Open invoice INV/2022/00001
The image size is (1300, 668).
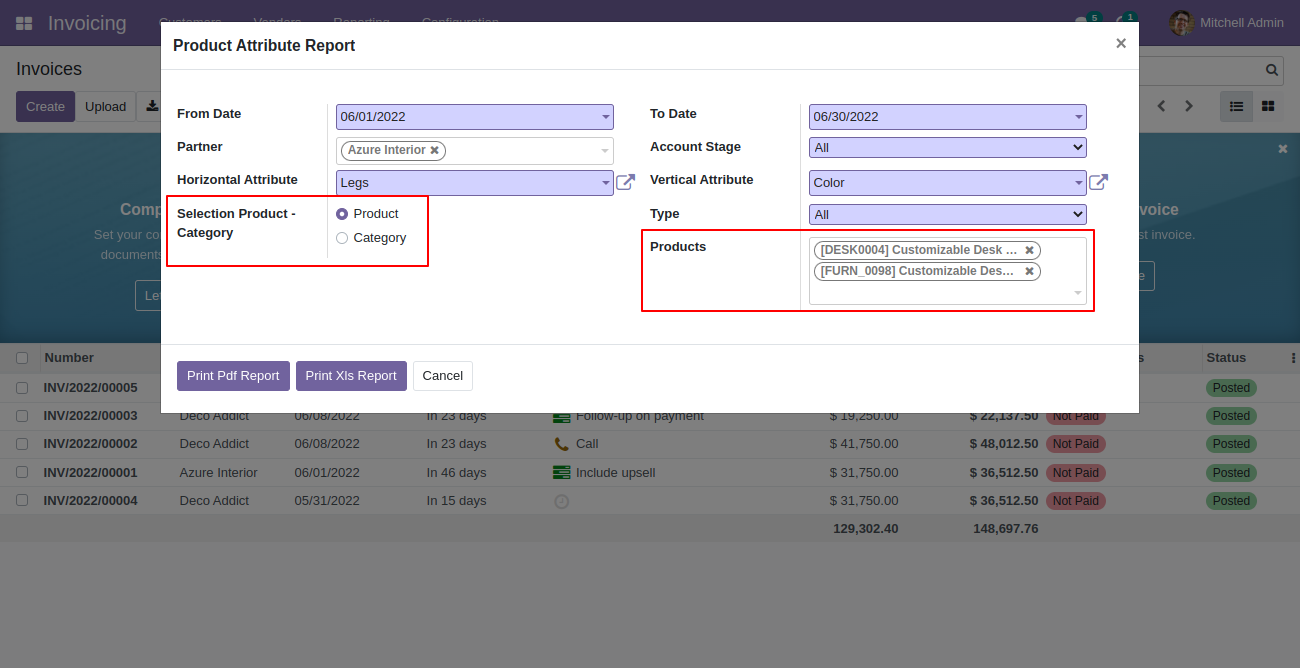point(90,472)
